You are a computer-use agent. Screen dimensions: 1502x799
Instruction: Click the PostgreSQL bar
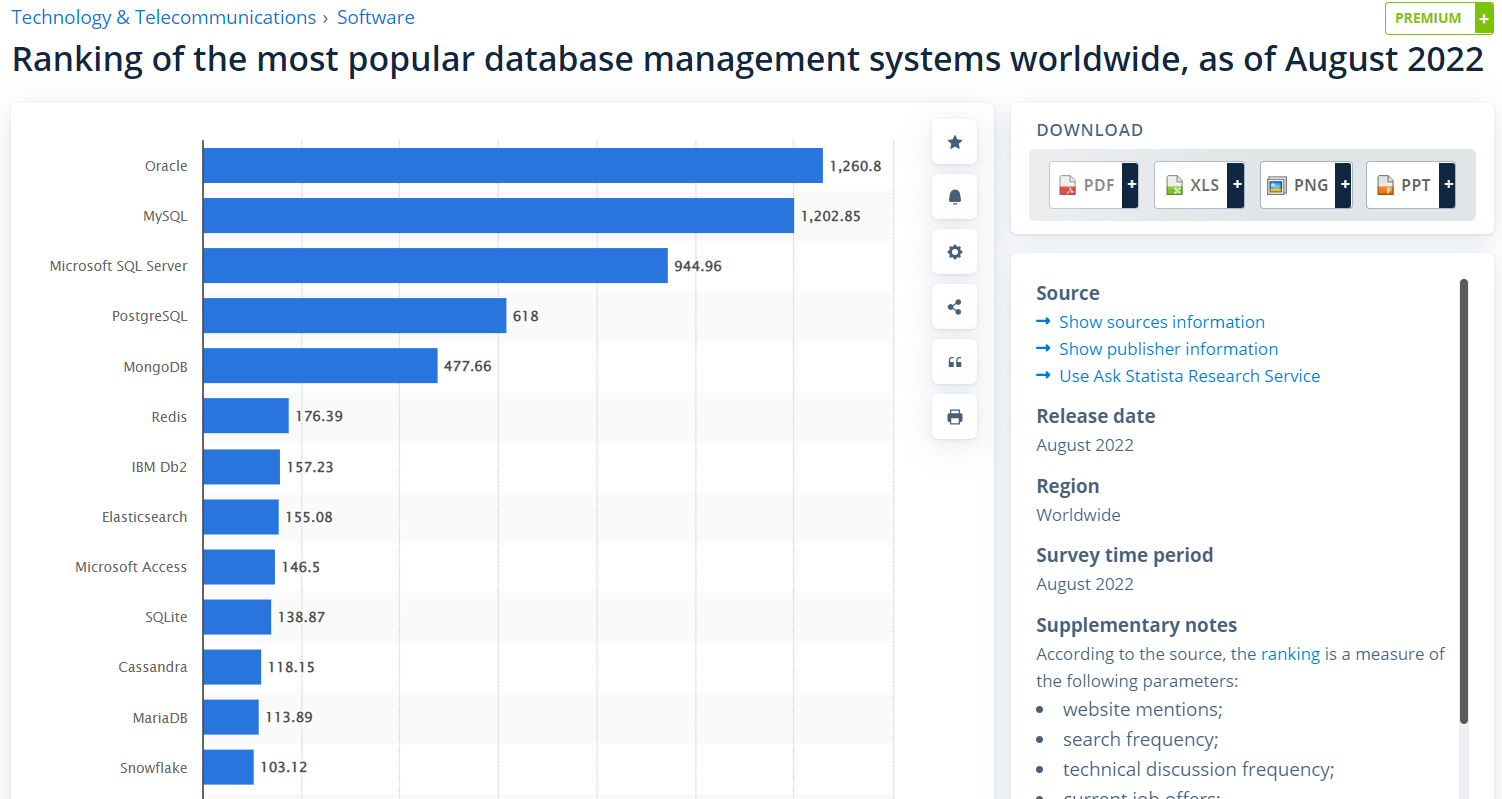click(x=355, y=316)
